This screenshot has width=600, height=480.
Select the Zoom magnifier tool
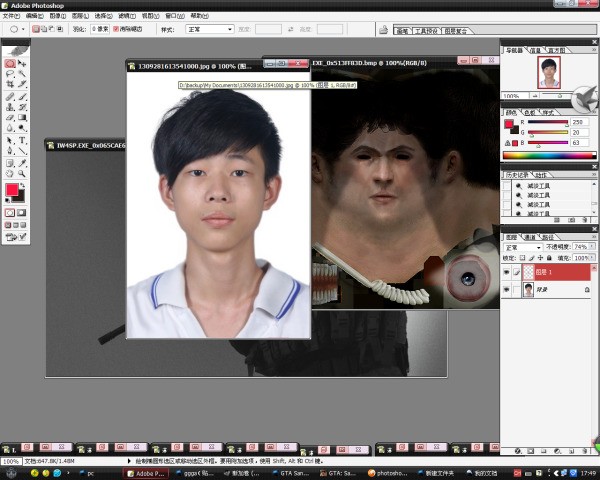(22, 173)
